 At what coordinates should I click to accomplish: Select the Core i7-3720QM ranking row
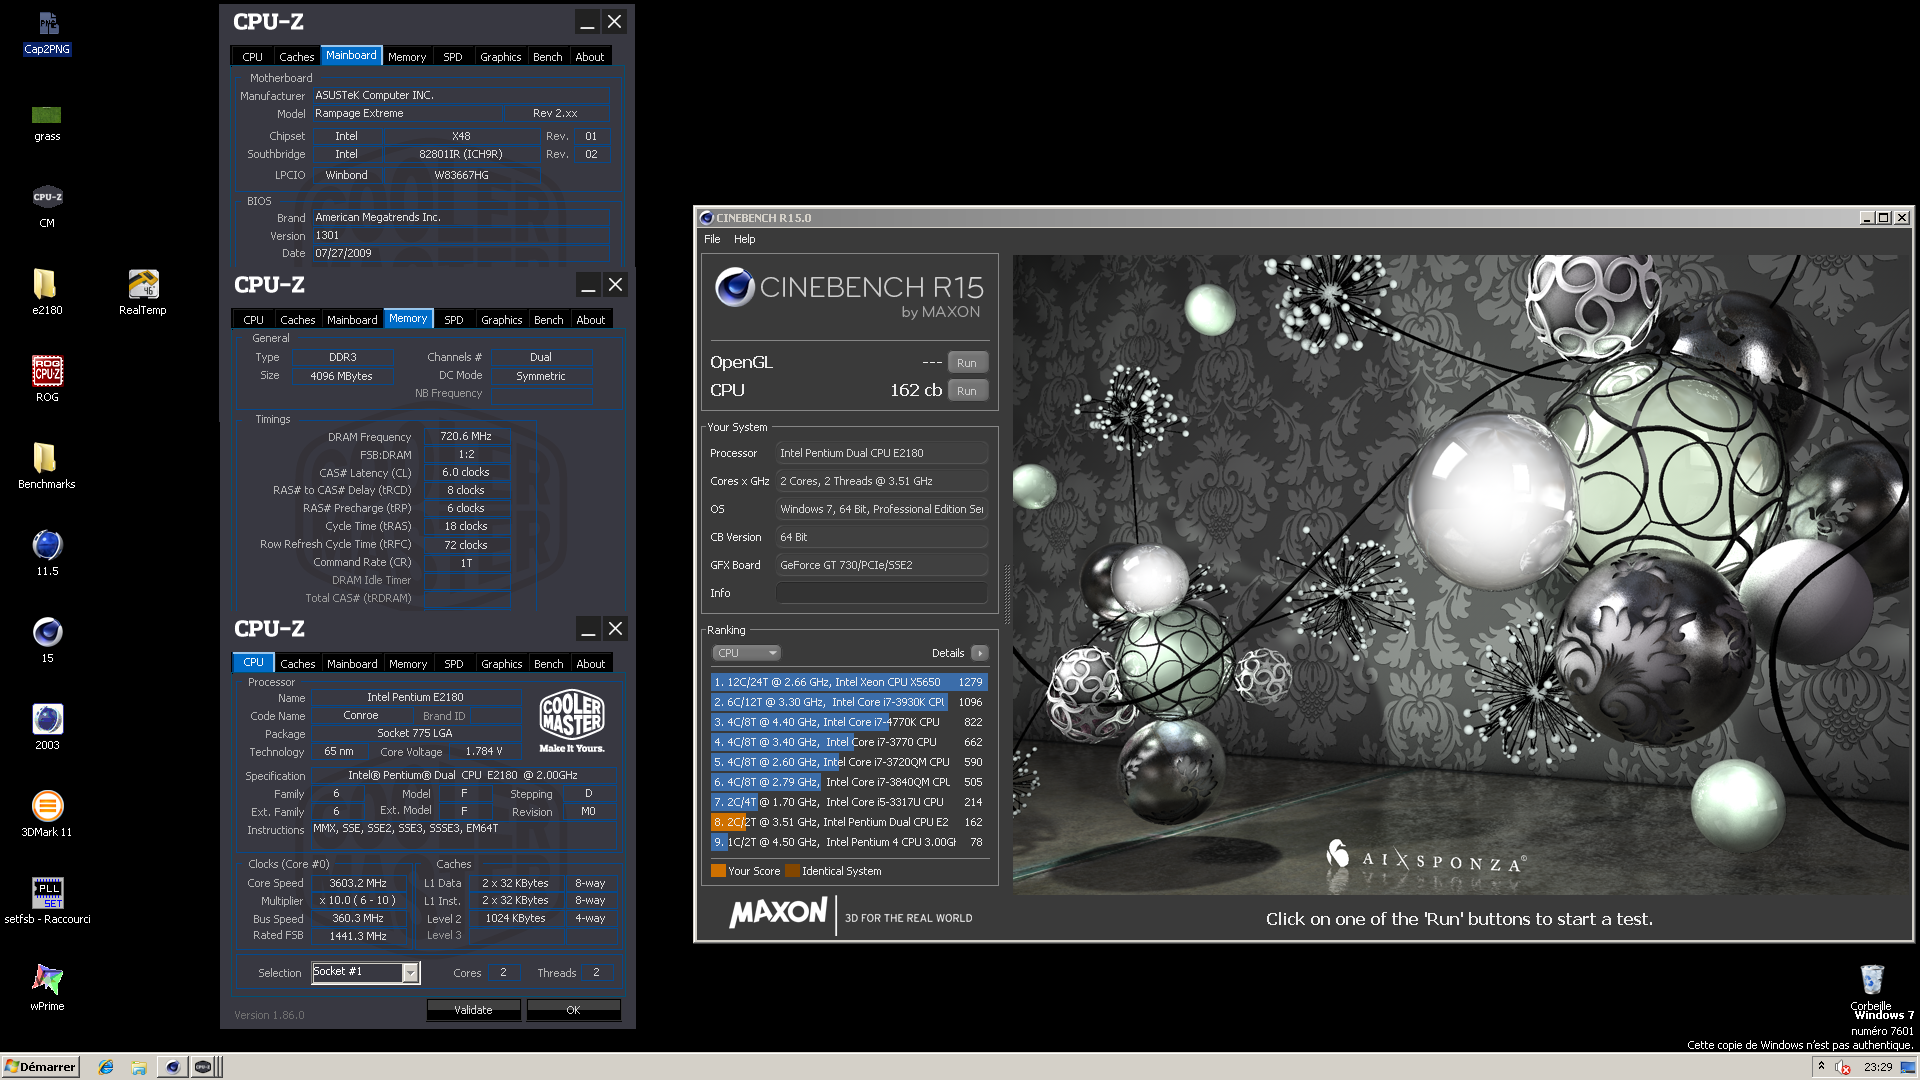(x=849, y=762)
